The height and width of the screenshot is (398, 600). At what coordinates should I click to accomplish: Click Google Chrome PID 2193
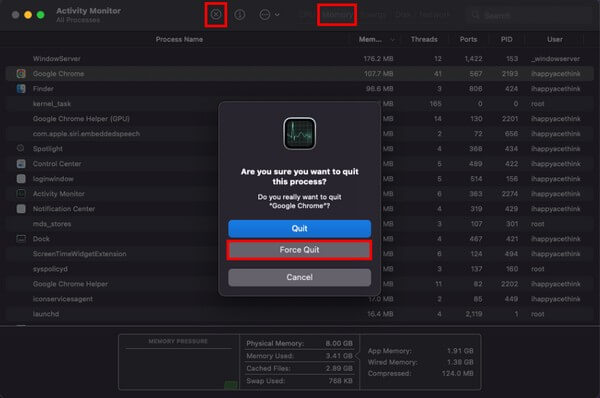coord(510,74)
